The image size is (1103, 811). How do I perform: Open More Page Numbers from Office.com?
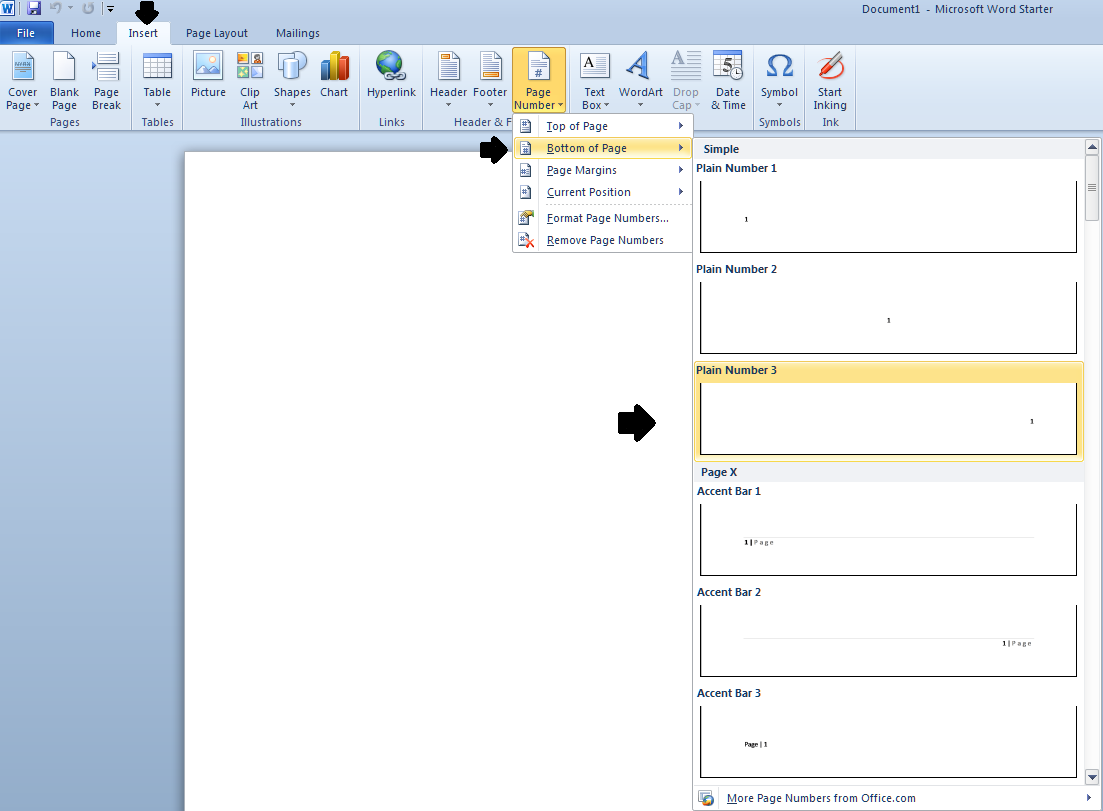[820, 798]
